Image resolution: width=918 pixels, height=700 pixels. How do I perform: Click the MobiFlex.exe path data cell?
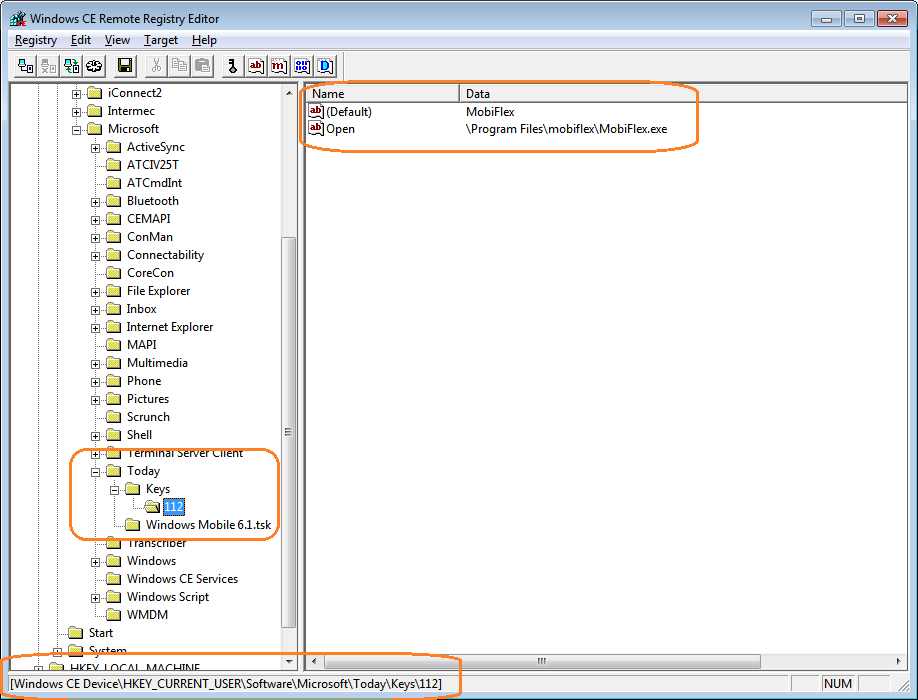click(566, 129)
